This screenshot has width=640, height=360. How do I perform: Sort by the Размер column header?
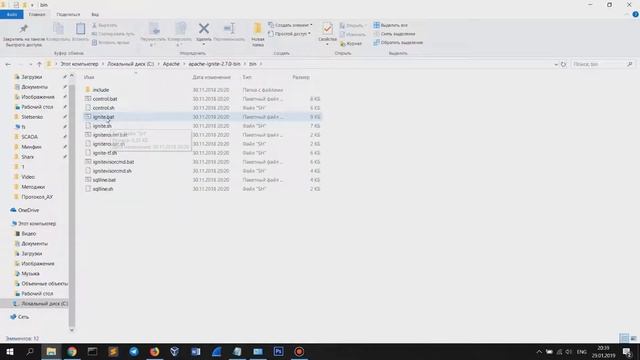coord(301,77)
